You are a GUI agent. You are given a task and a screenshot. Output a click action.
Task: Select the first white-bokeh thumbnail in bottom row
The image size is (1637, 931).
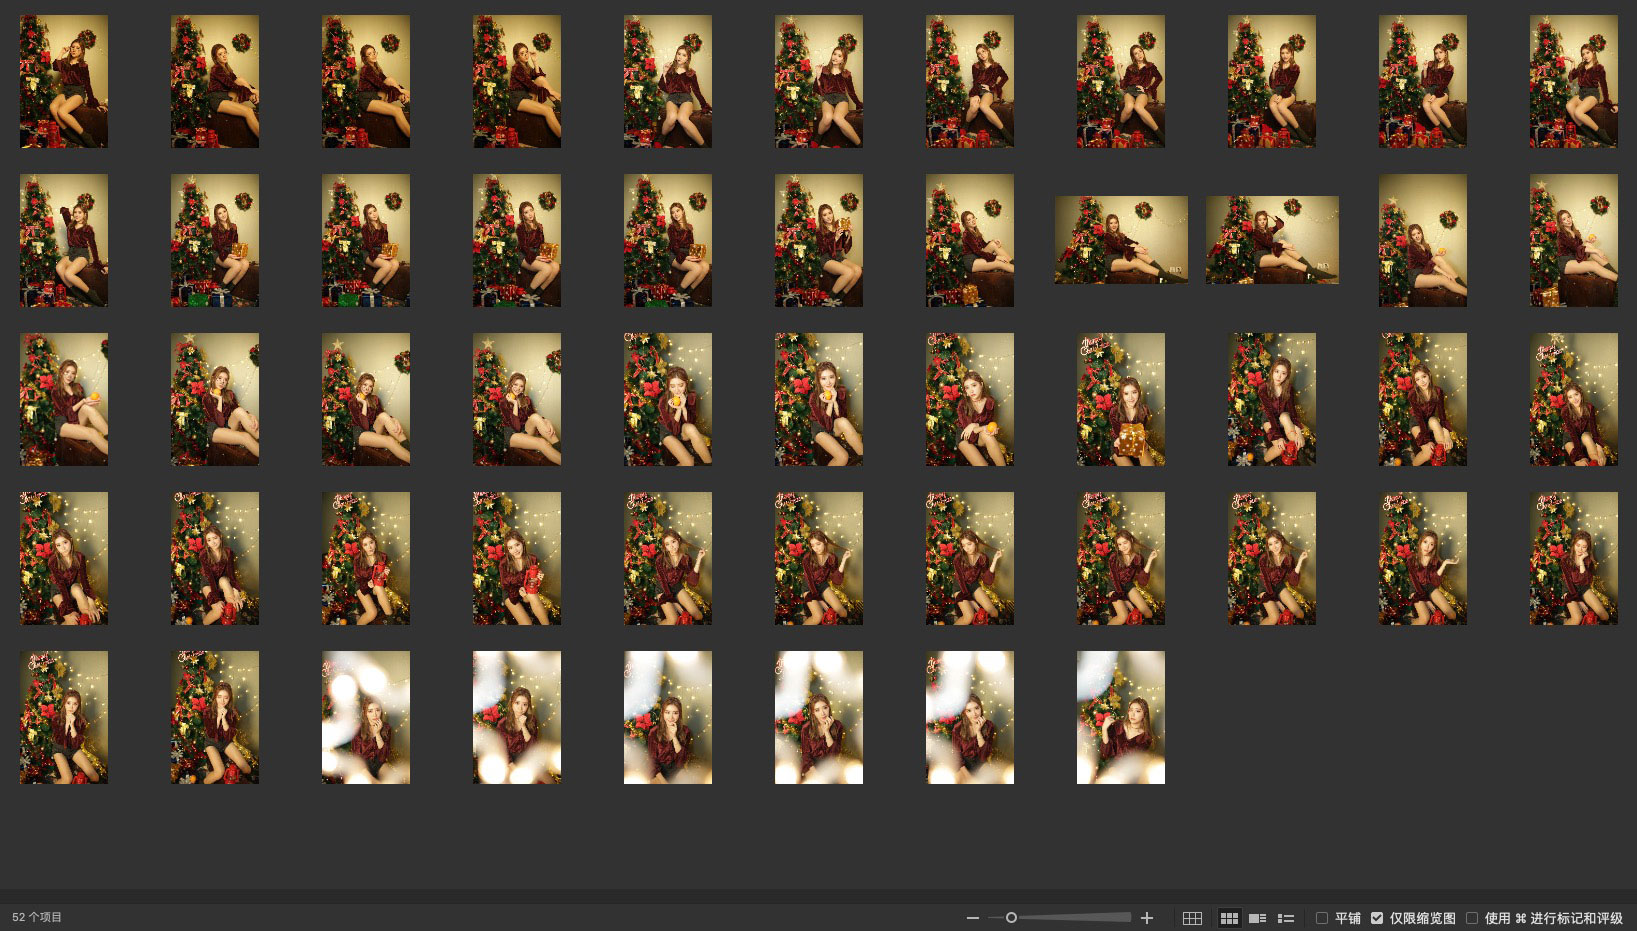(x=366, y=717)
